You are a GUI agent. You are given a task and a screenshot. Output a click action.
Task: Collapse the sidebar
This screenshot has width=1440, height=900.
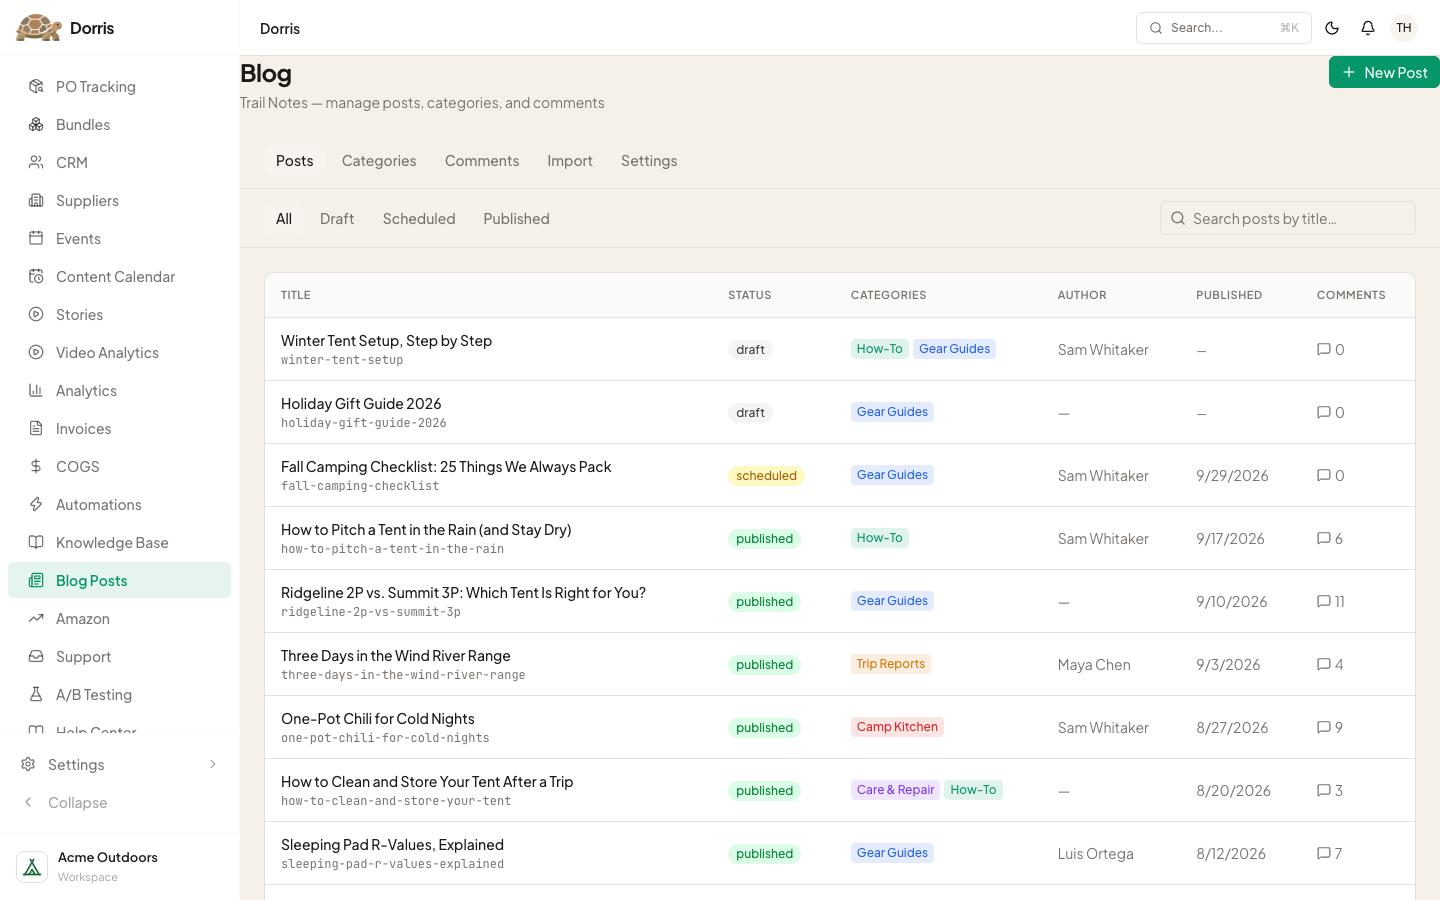pyautogui.click(x=65, y=802)
